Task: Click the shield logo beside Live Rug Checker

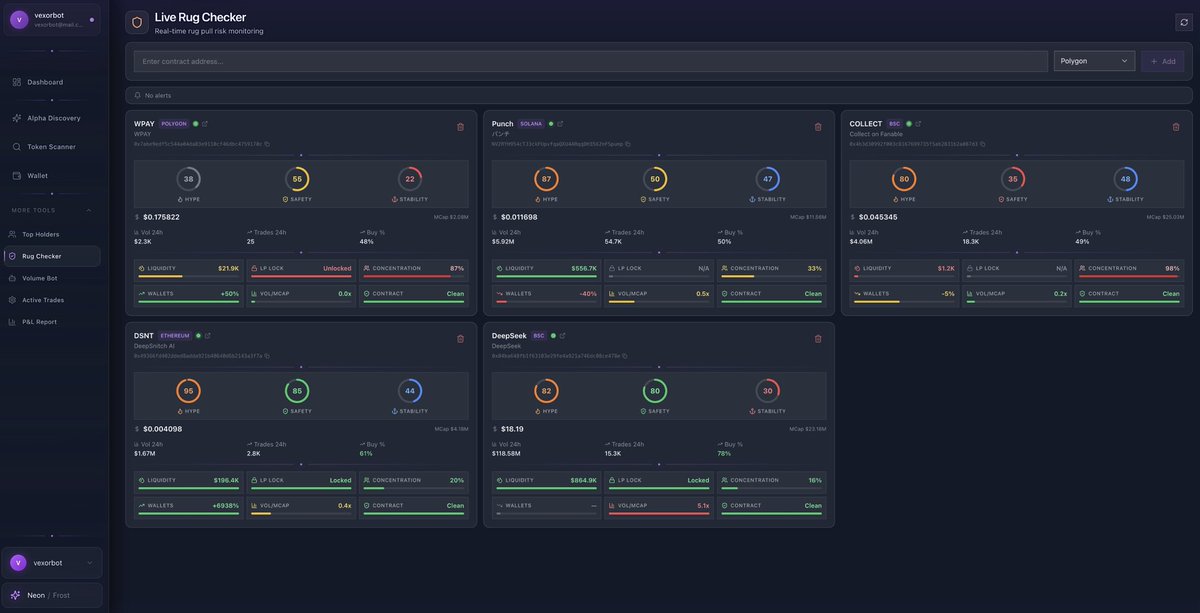Action: (137, 22)
